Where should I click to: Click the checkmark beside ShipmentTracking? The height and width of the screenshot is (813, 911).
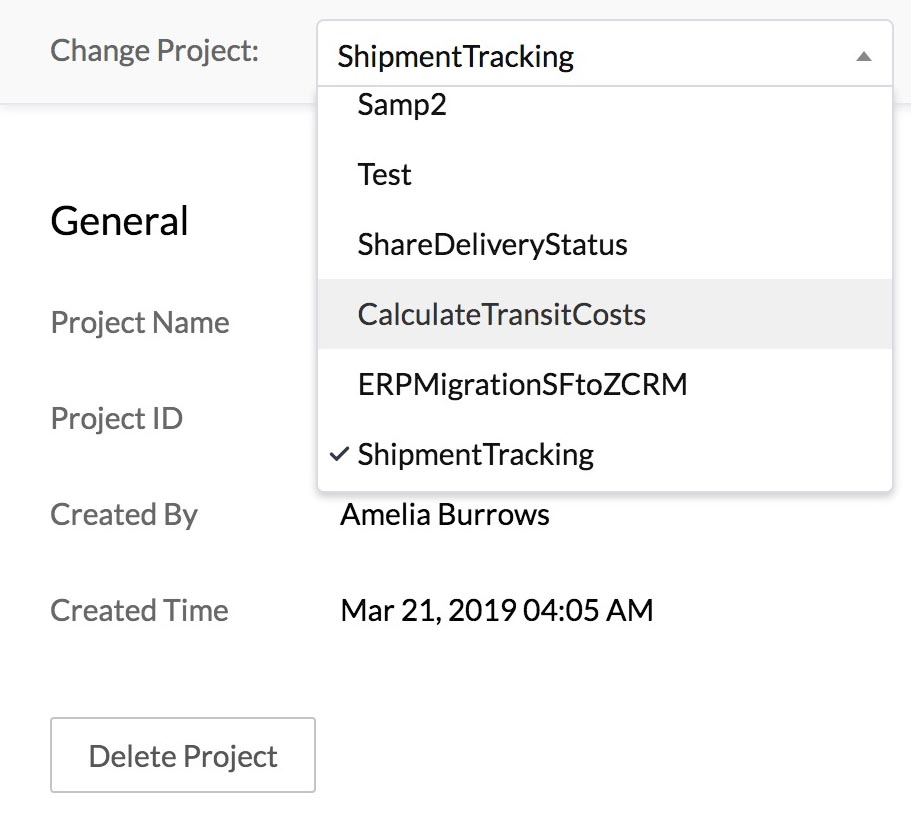tap(337, 455)
